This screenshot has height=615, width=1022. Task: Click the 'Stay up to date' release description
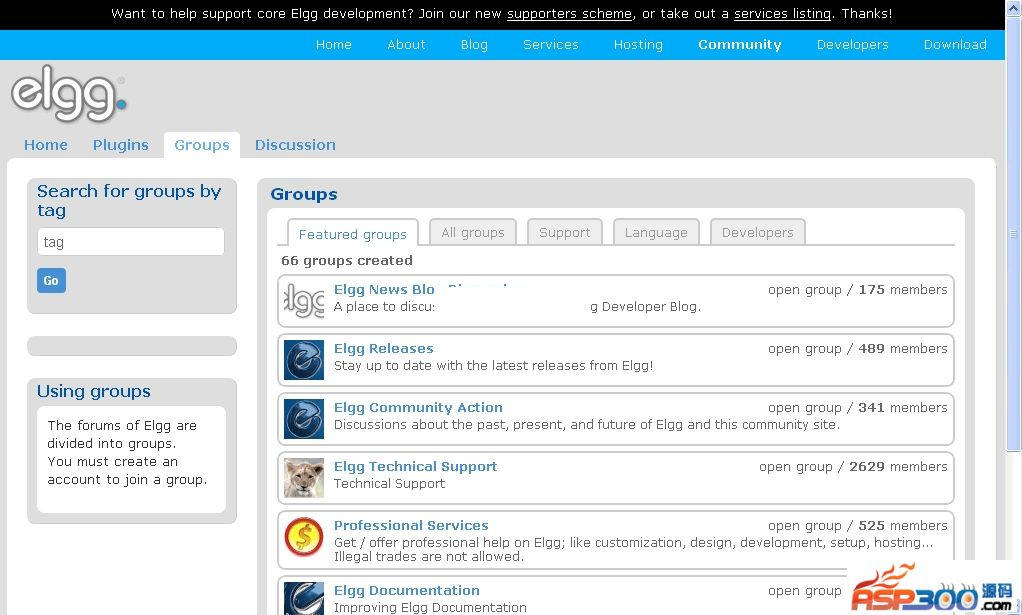coord(493,365)
